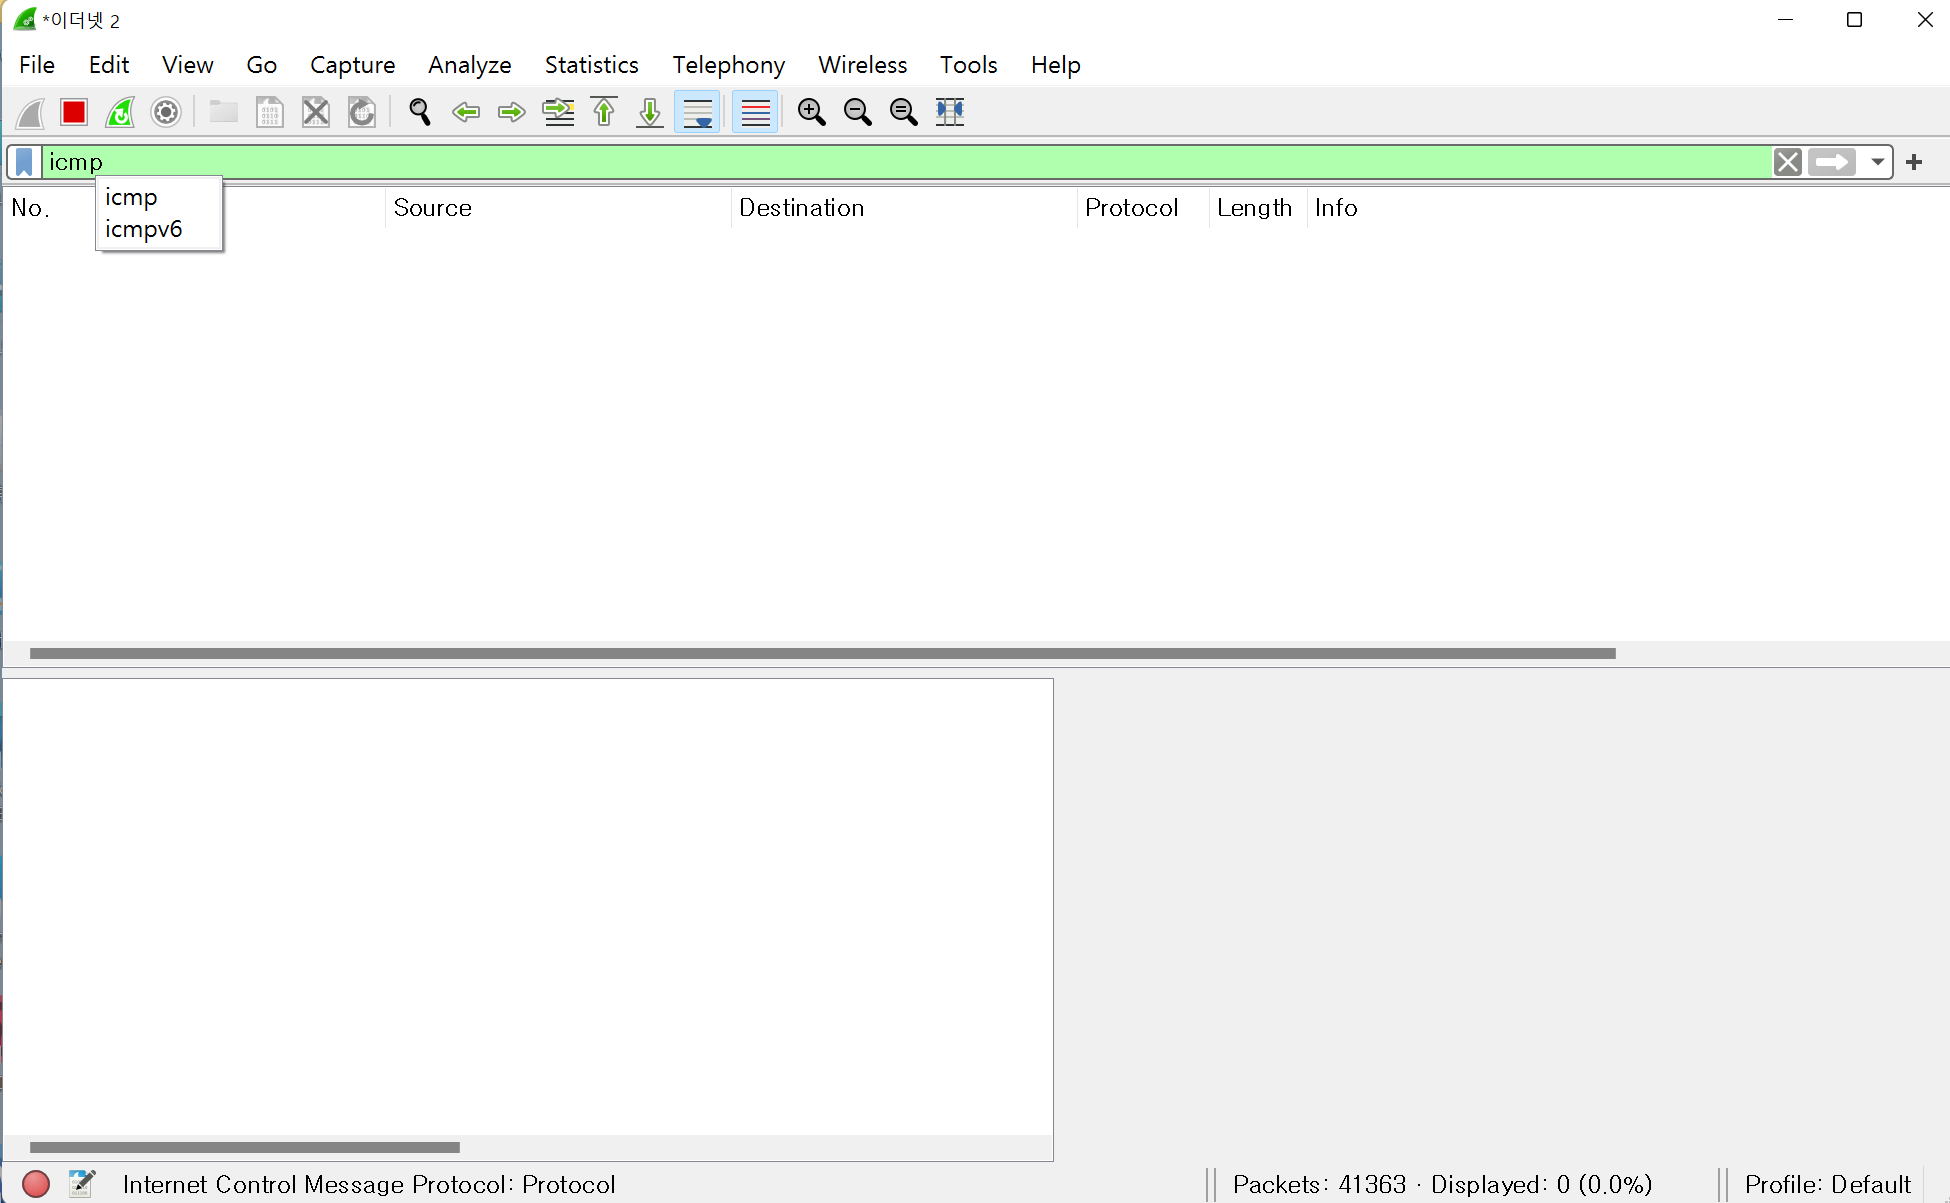1950x1203 pixels.
Task: Toggle auto-scroll during live capture
Action: tap(697, 112)
